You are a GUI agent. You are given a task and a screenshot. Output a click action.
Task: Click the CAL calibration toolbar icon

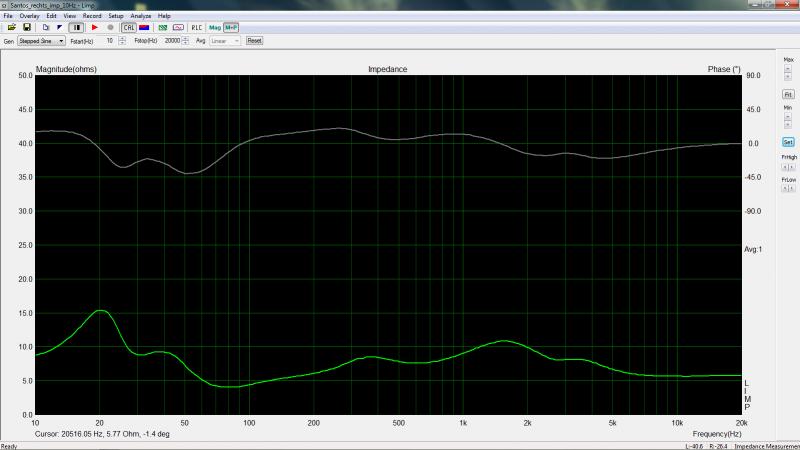pos(128,27)
